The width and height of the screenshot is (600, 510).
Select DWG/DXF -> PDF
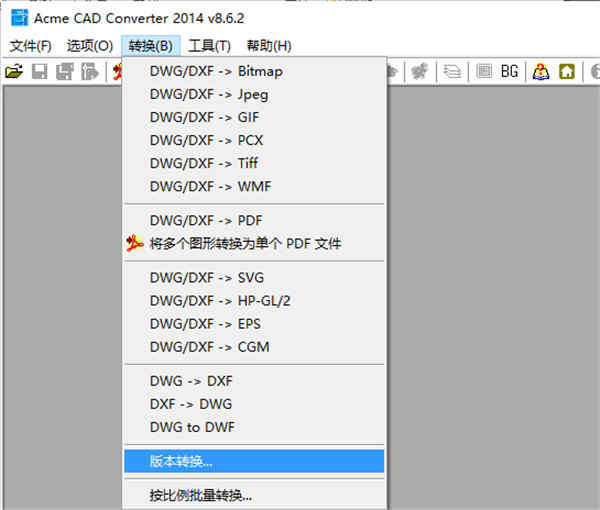(254, 221)
